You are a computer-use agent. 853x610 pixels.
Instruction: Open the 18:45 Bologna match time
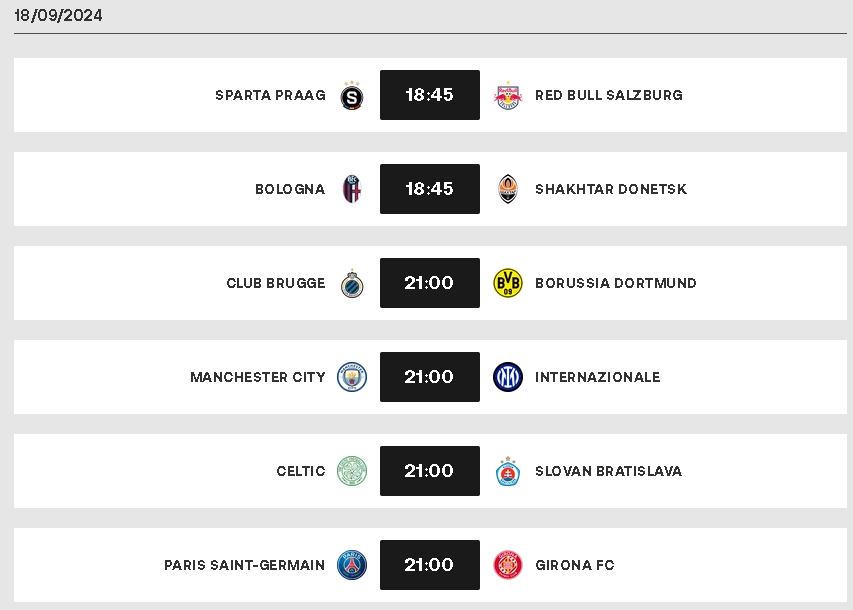click(430, 189)
